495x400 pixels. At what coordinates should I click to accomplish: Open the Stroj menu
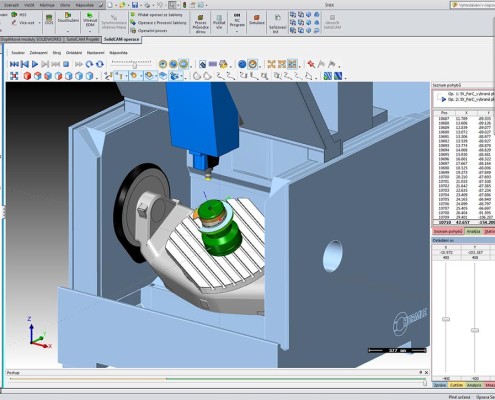click(x=57, y=53)
